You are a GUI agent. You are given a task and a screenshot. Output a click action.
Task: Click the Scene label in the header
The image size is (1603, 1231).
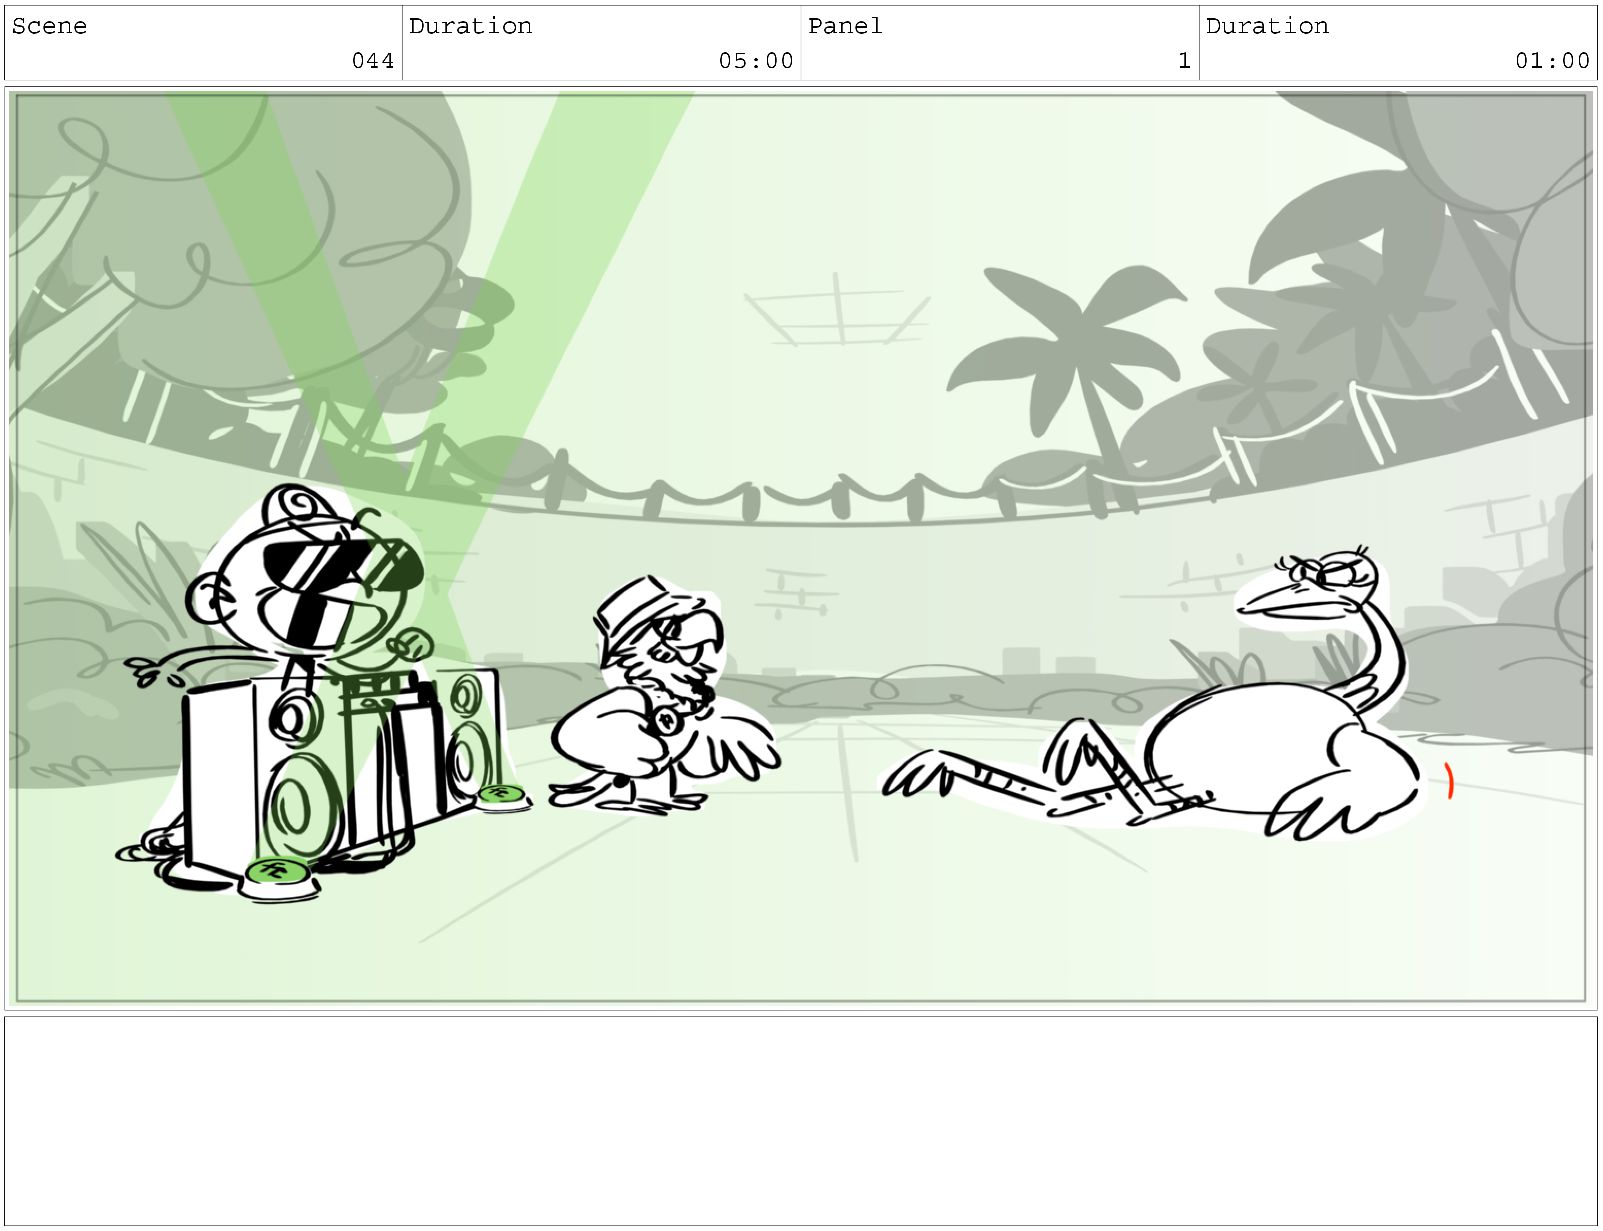(49, 26)
